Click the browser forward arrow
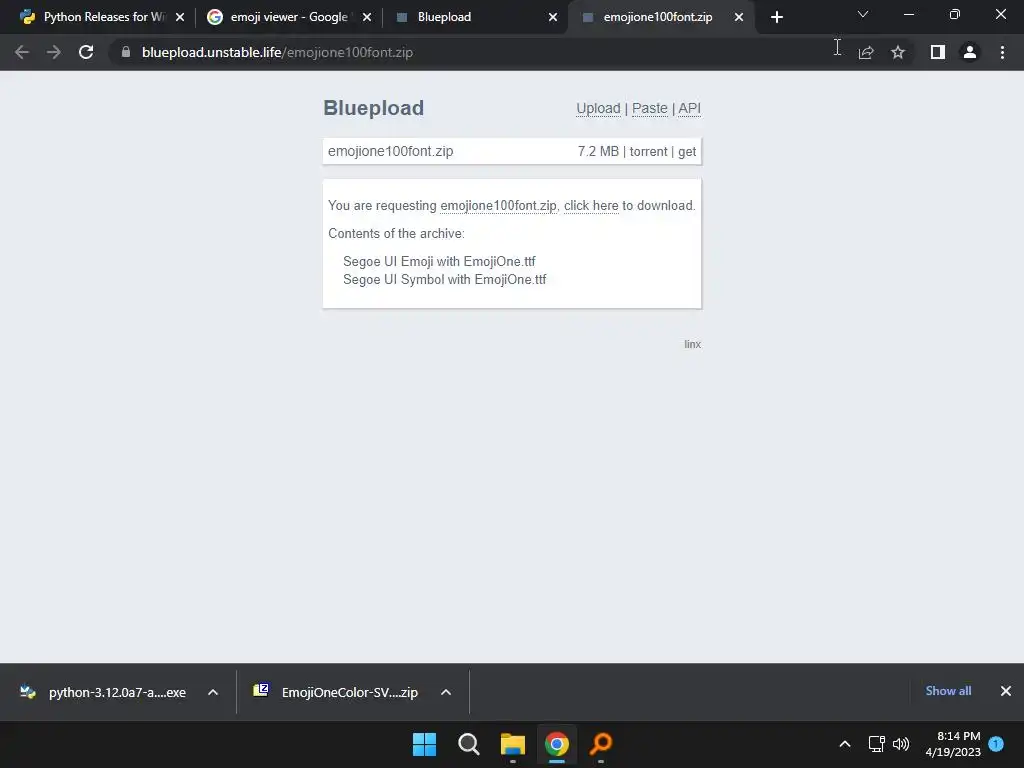The height and width of the screenshot is (768, 1024). click(x=54, y=52)
